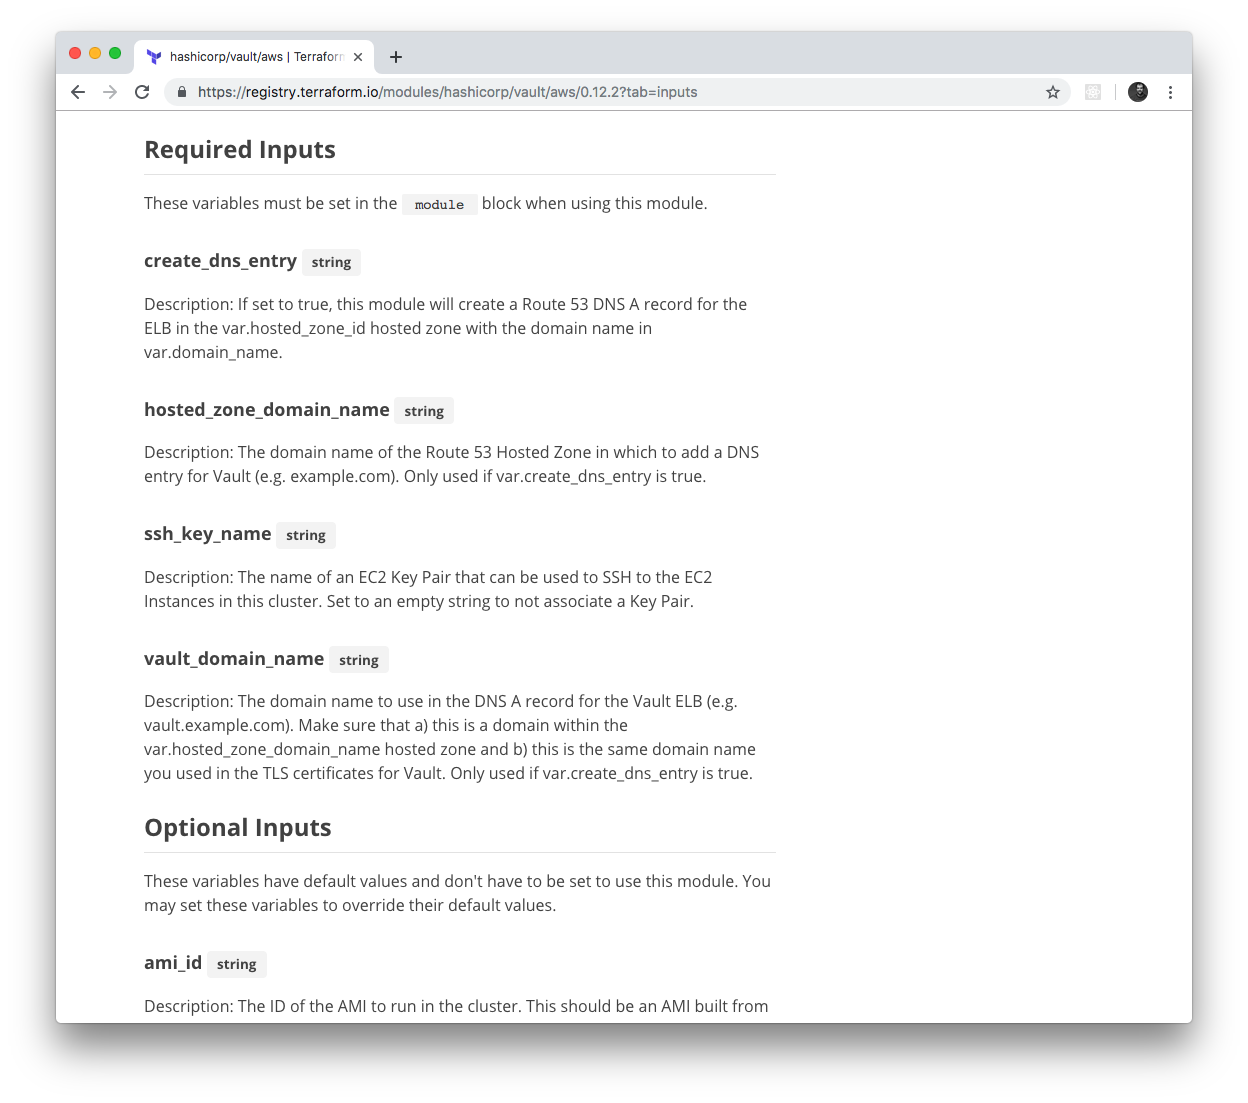Image resolution: width=1248 pixels, height=1103 pixels.
Task: Click the forward navigation arrow
Action: [110, 91]
